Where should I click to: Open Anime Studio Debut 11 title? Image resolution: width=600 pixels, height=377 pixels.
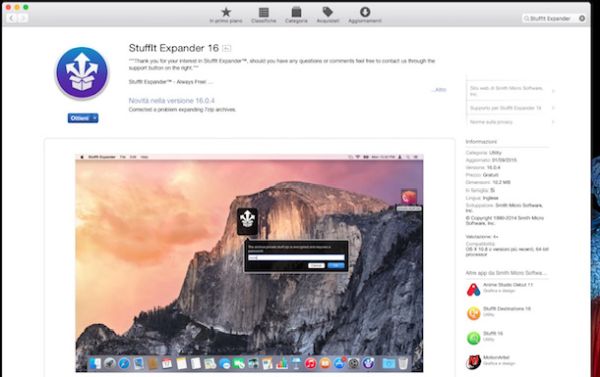click(x=508, y=285)
